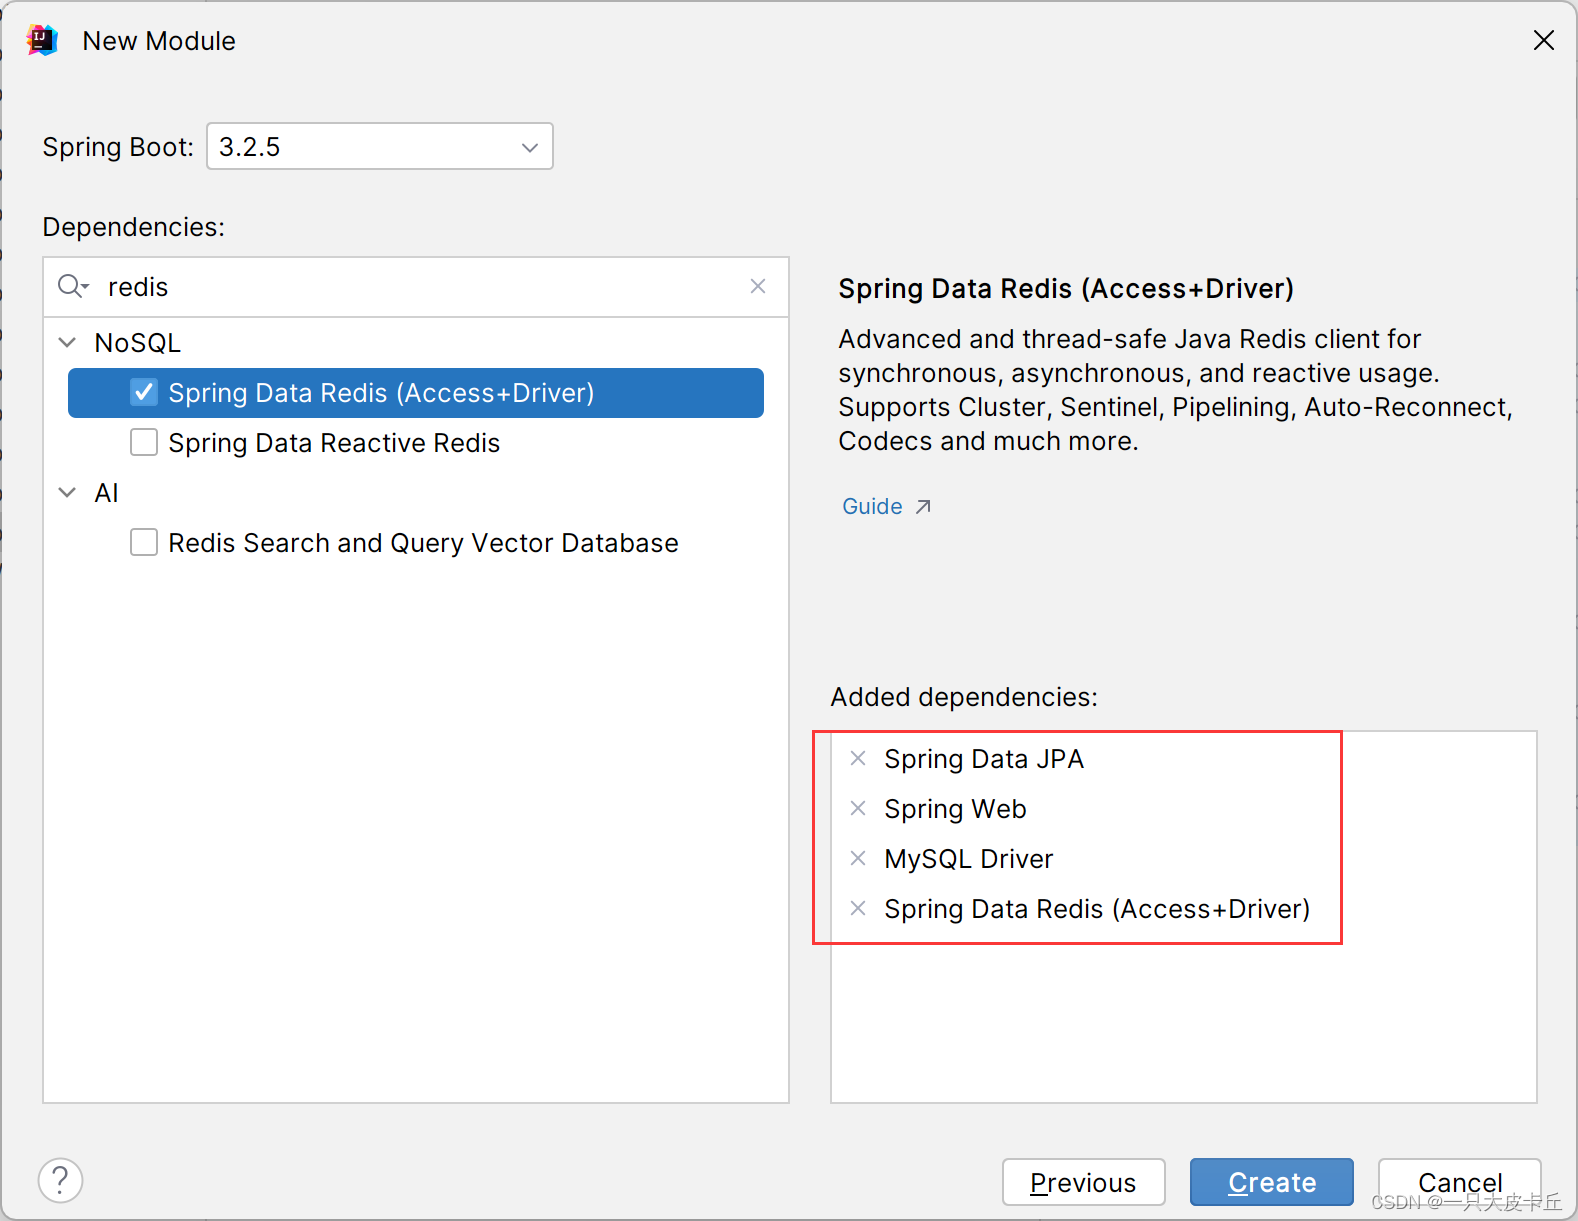Remove Spring Web dependency
Viewport: 1578px width, 1221px height.
coord(858,808)
